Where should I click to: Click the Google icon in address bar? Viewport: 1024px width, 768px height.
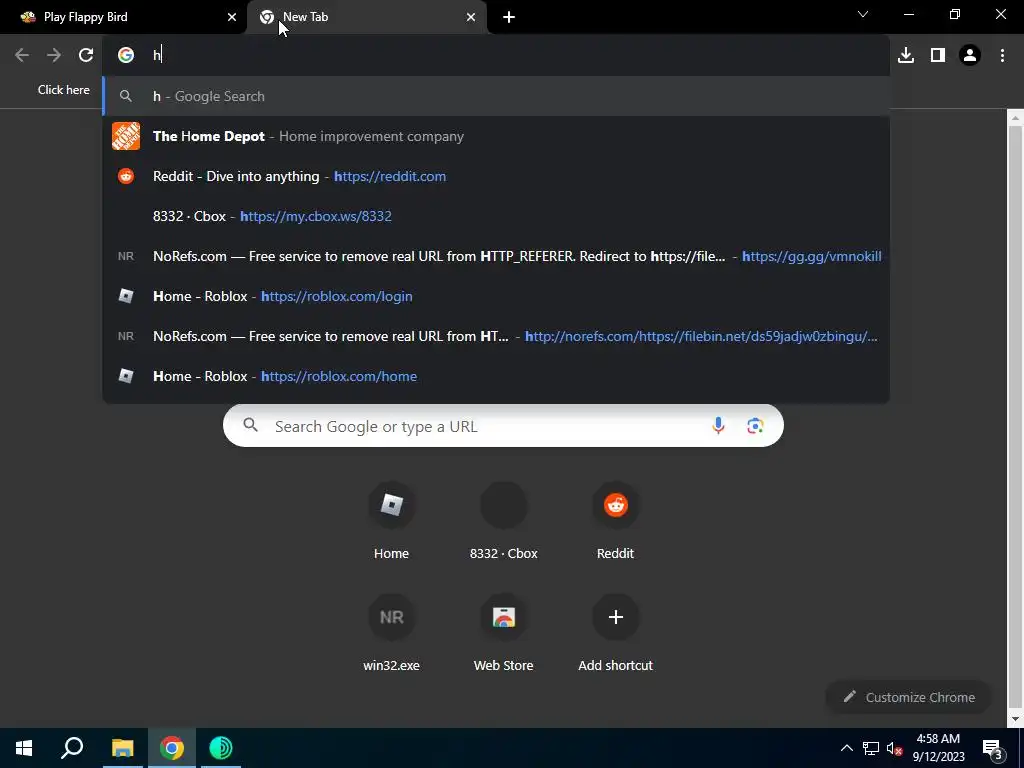tap(126, 56)
